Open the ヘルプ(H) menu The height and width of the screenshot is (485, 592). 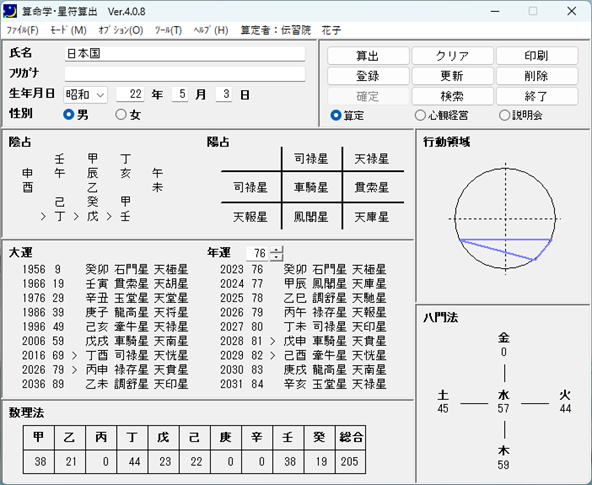coord(211,30)
